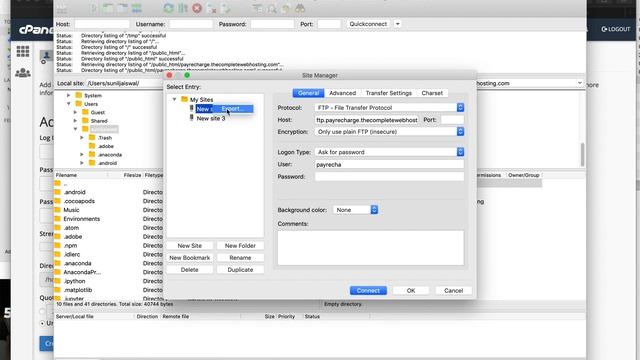The image size is (640, 360).
Task: Toggle remote directory tree toolbar icon
Action: click(x=122, y=8)
